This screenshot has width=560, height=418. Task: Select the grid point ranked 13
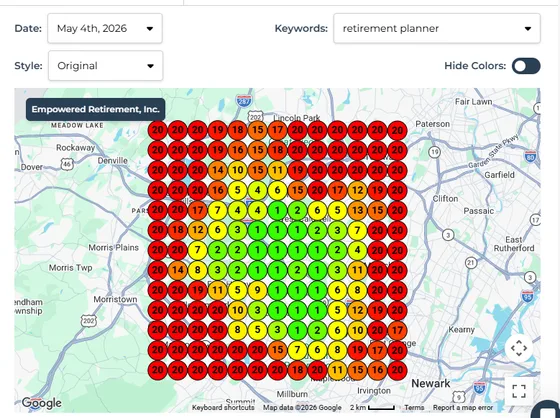click(x=358, y=210)
